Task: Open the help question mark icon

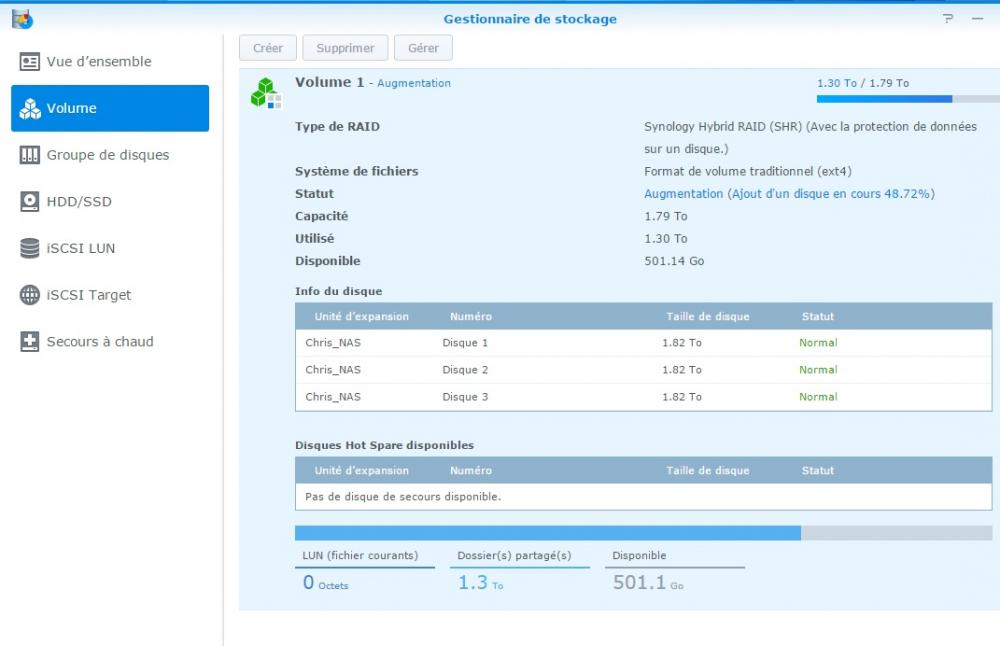Action: (948, 19)
